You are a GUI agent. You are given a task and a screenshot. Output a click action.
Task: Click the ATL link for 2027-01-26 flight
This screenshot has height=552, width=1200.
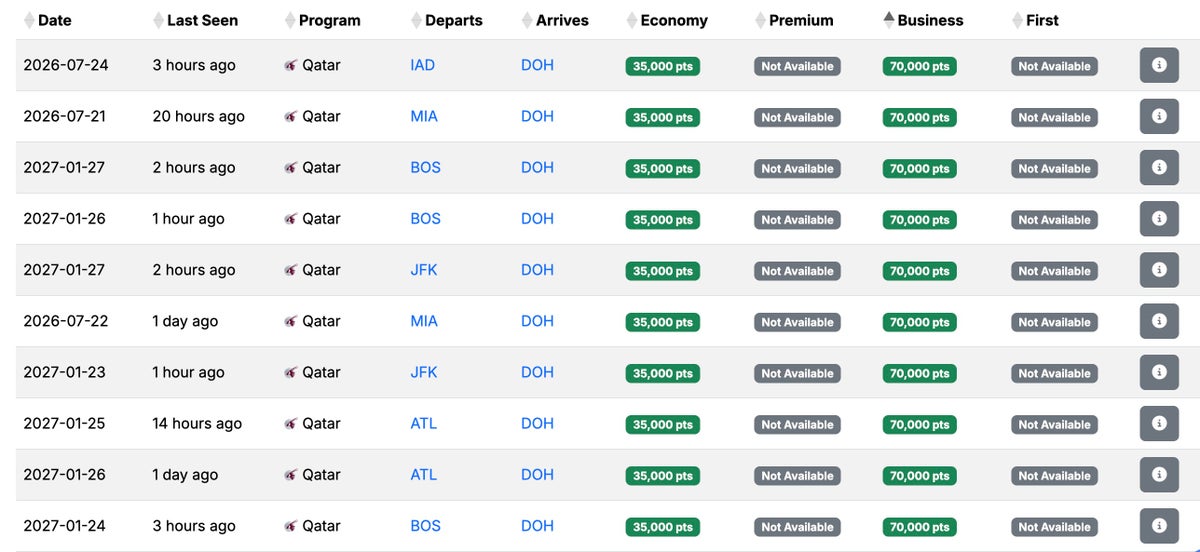[423, 475]
